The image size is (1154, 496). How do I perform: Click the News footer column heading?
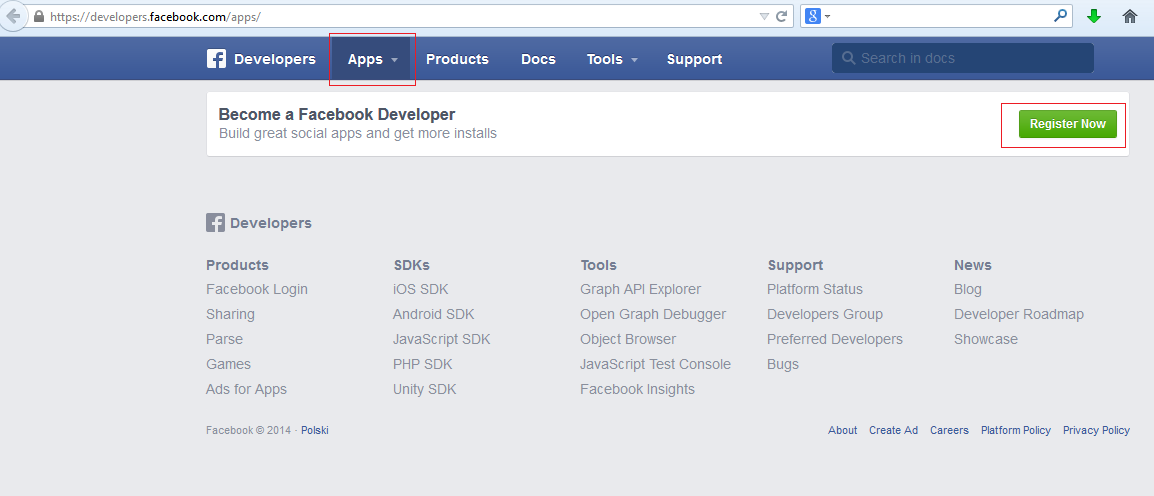click(x=973, y=265)
